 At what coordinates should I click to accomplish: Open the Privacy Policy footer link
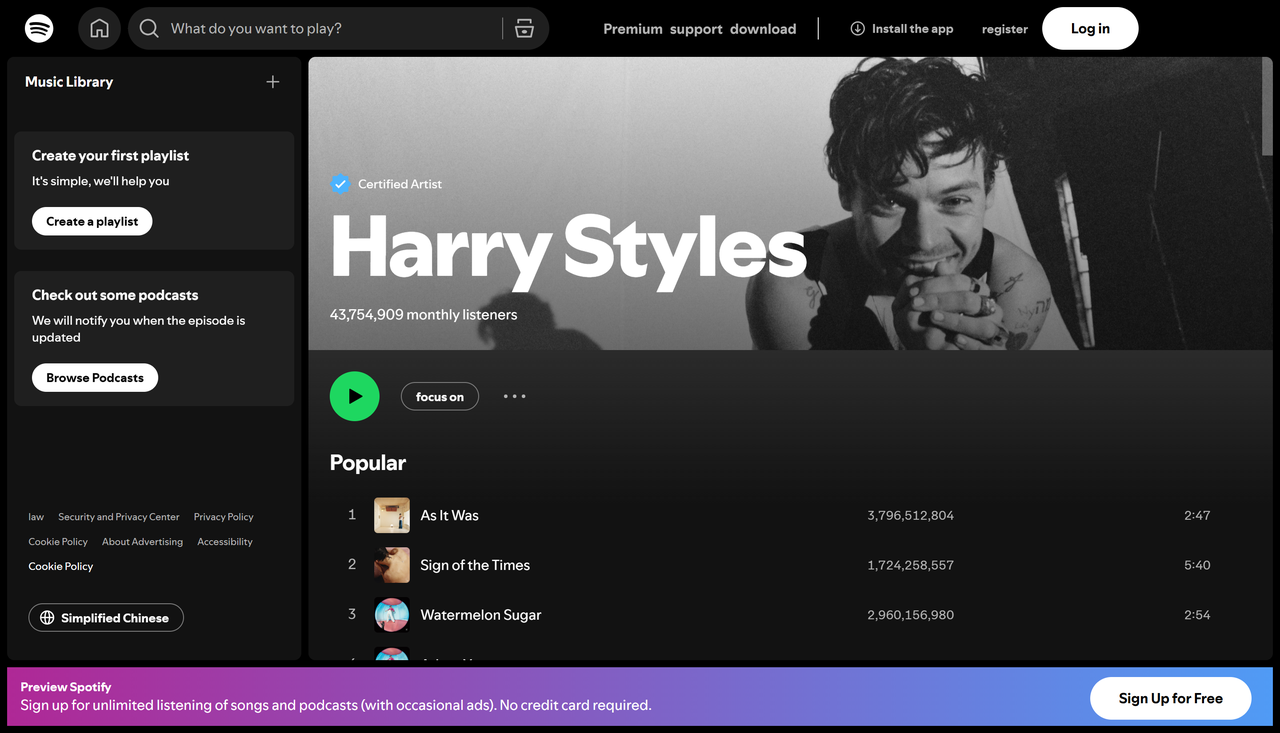coord(224,517)
